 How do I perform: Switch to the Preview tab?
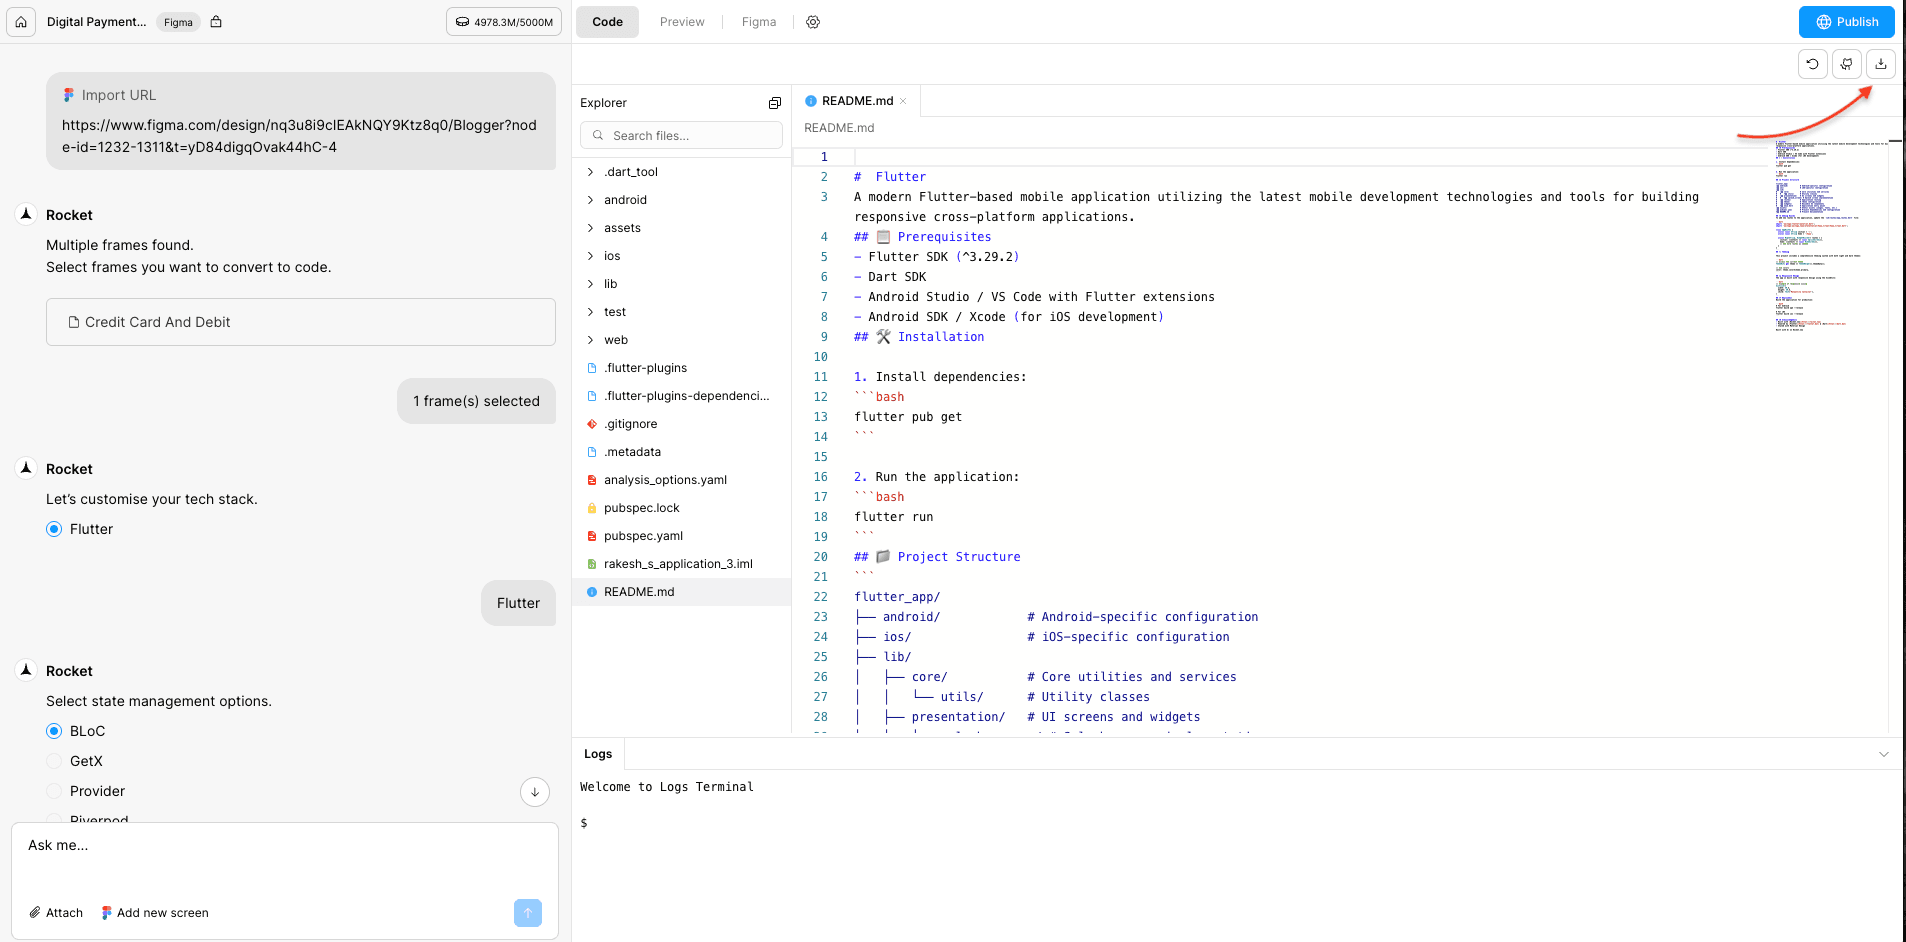682,22
